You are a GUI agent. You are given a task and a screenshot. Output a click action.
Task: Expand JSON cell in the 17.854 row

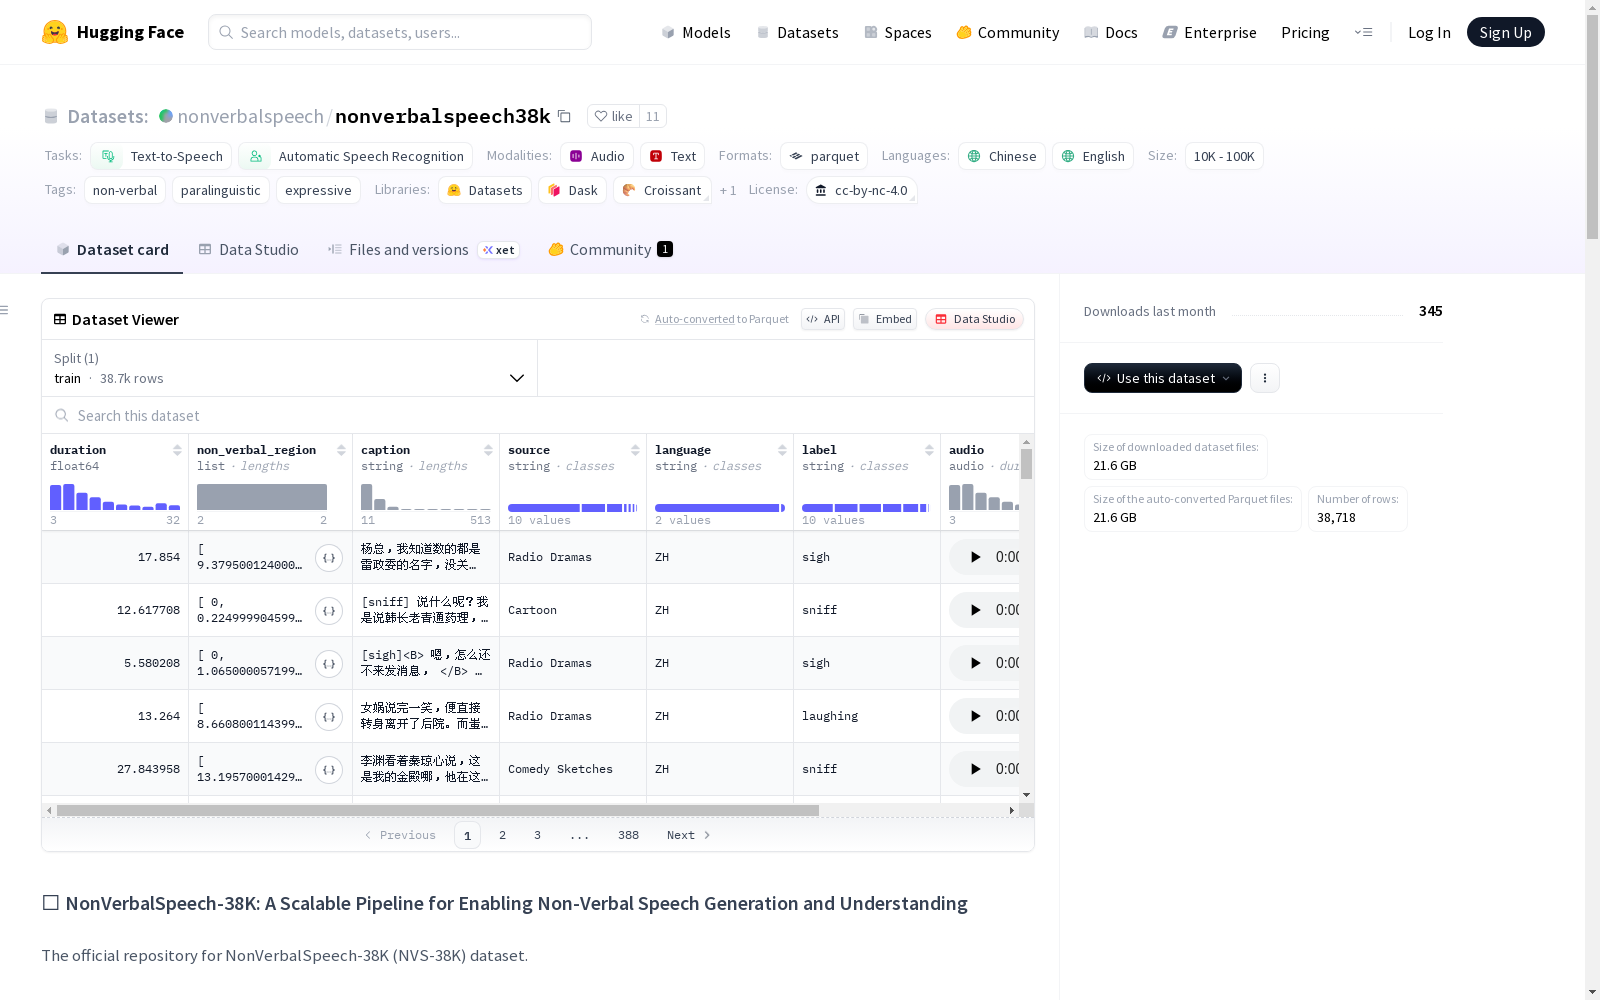coord(329,558)
